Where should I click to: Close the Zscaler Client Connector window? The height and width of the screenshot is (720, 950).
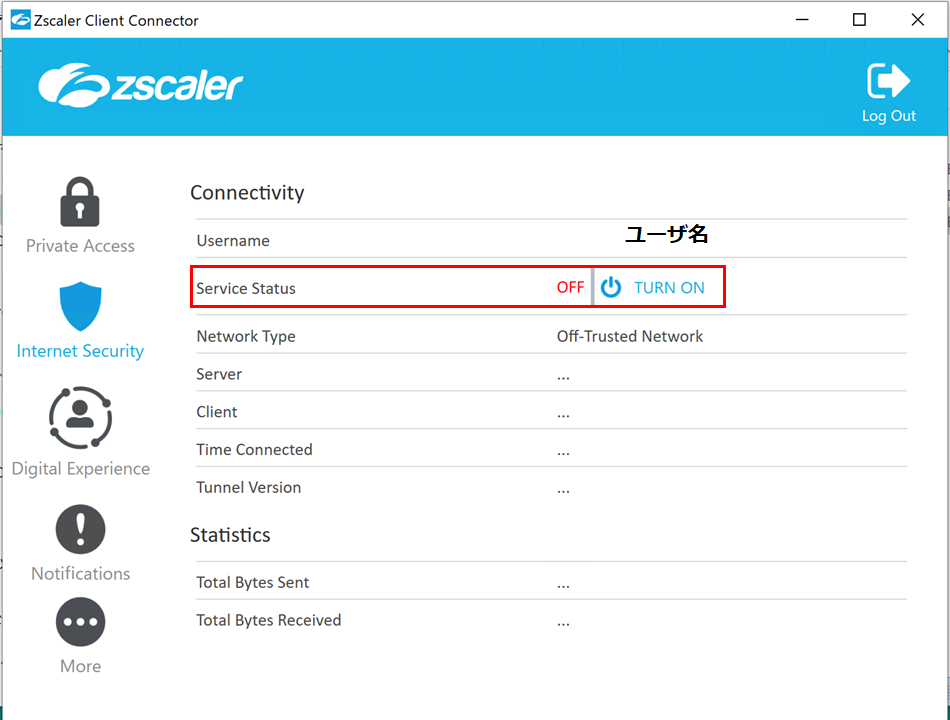pyautogui.click(x=917, y=20)
